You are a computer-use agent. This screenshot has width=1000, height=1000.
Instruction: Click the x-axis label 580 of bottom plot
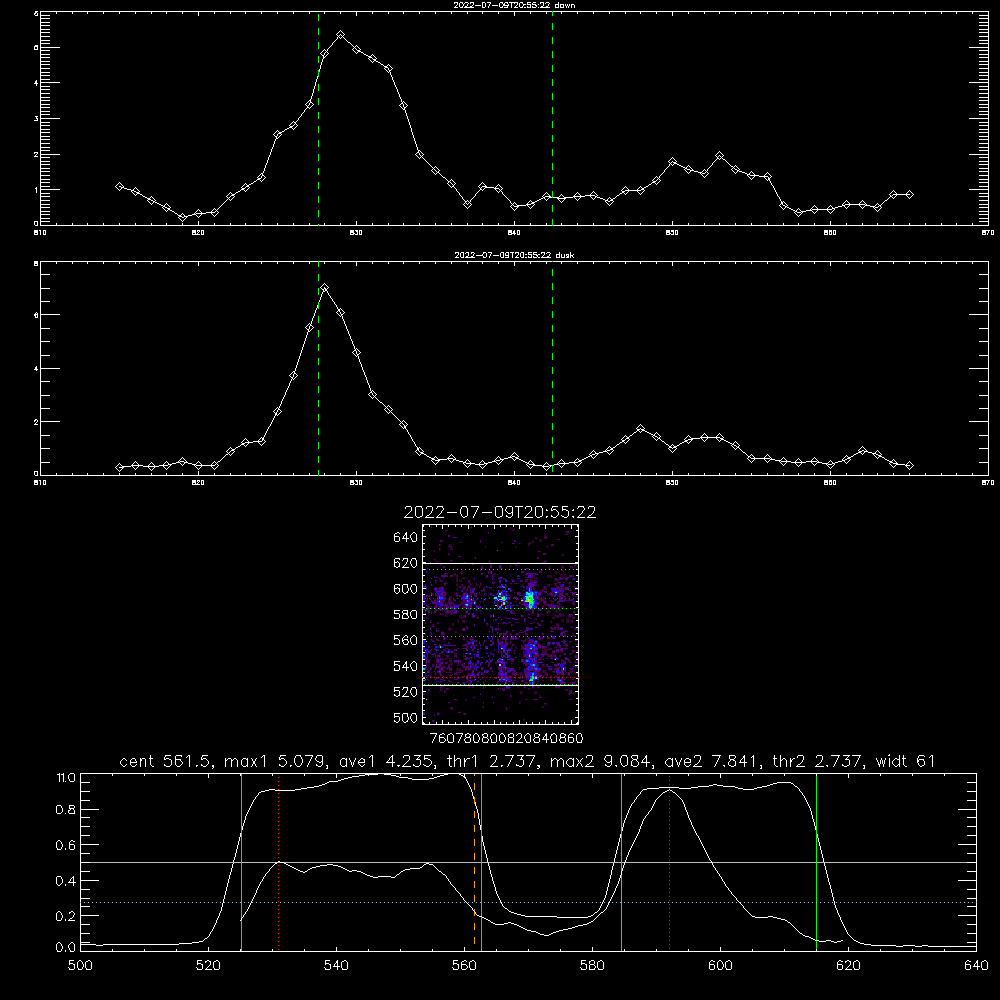(592, 966)
